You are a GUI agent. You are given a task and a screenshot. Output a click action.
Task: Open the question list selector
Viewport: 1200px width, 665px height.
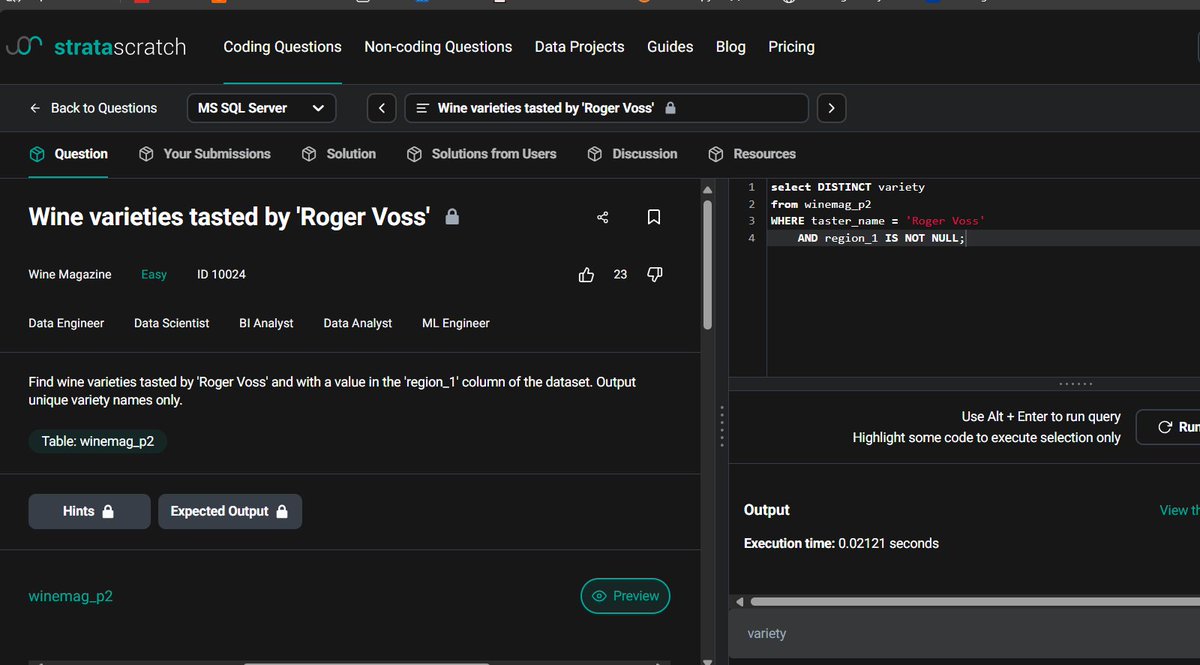[606, 108]
